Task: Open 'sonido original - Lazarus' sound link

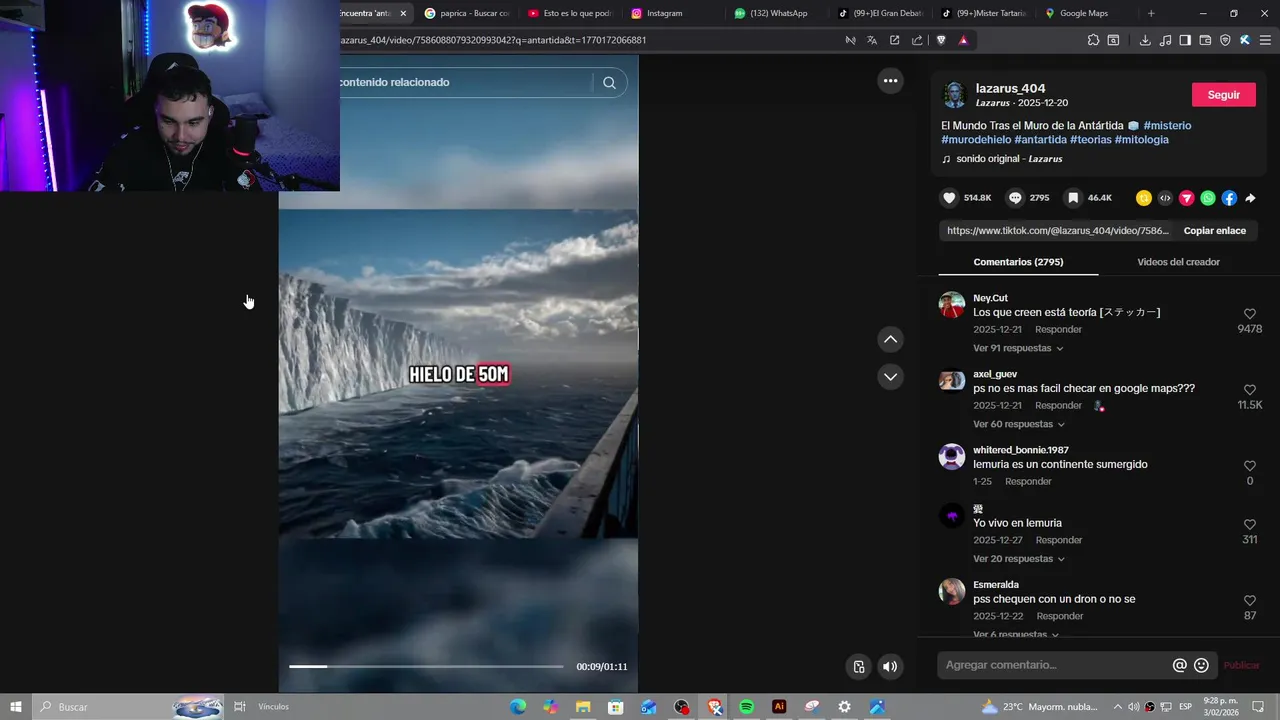Action: point(1009,159)
